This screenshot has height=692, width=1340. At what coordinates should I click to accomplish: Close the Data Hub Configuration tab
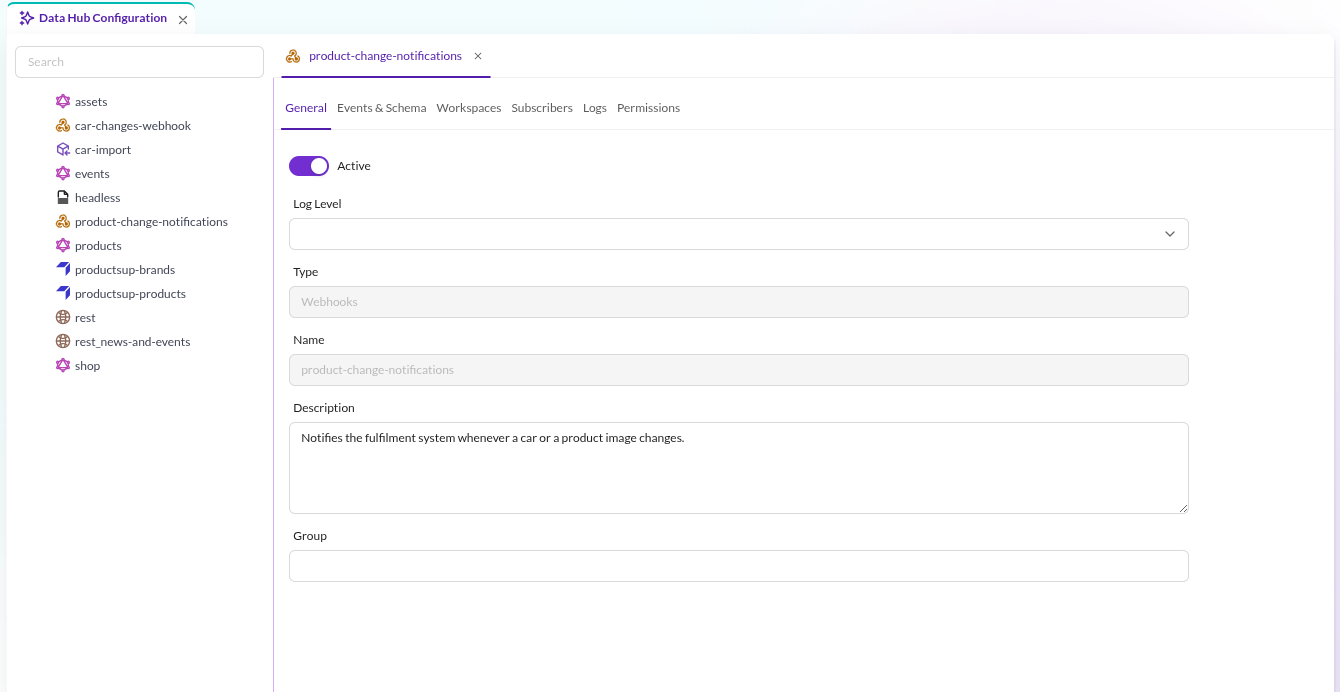click(x=183, y=20)
